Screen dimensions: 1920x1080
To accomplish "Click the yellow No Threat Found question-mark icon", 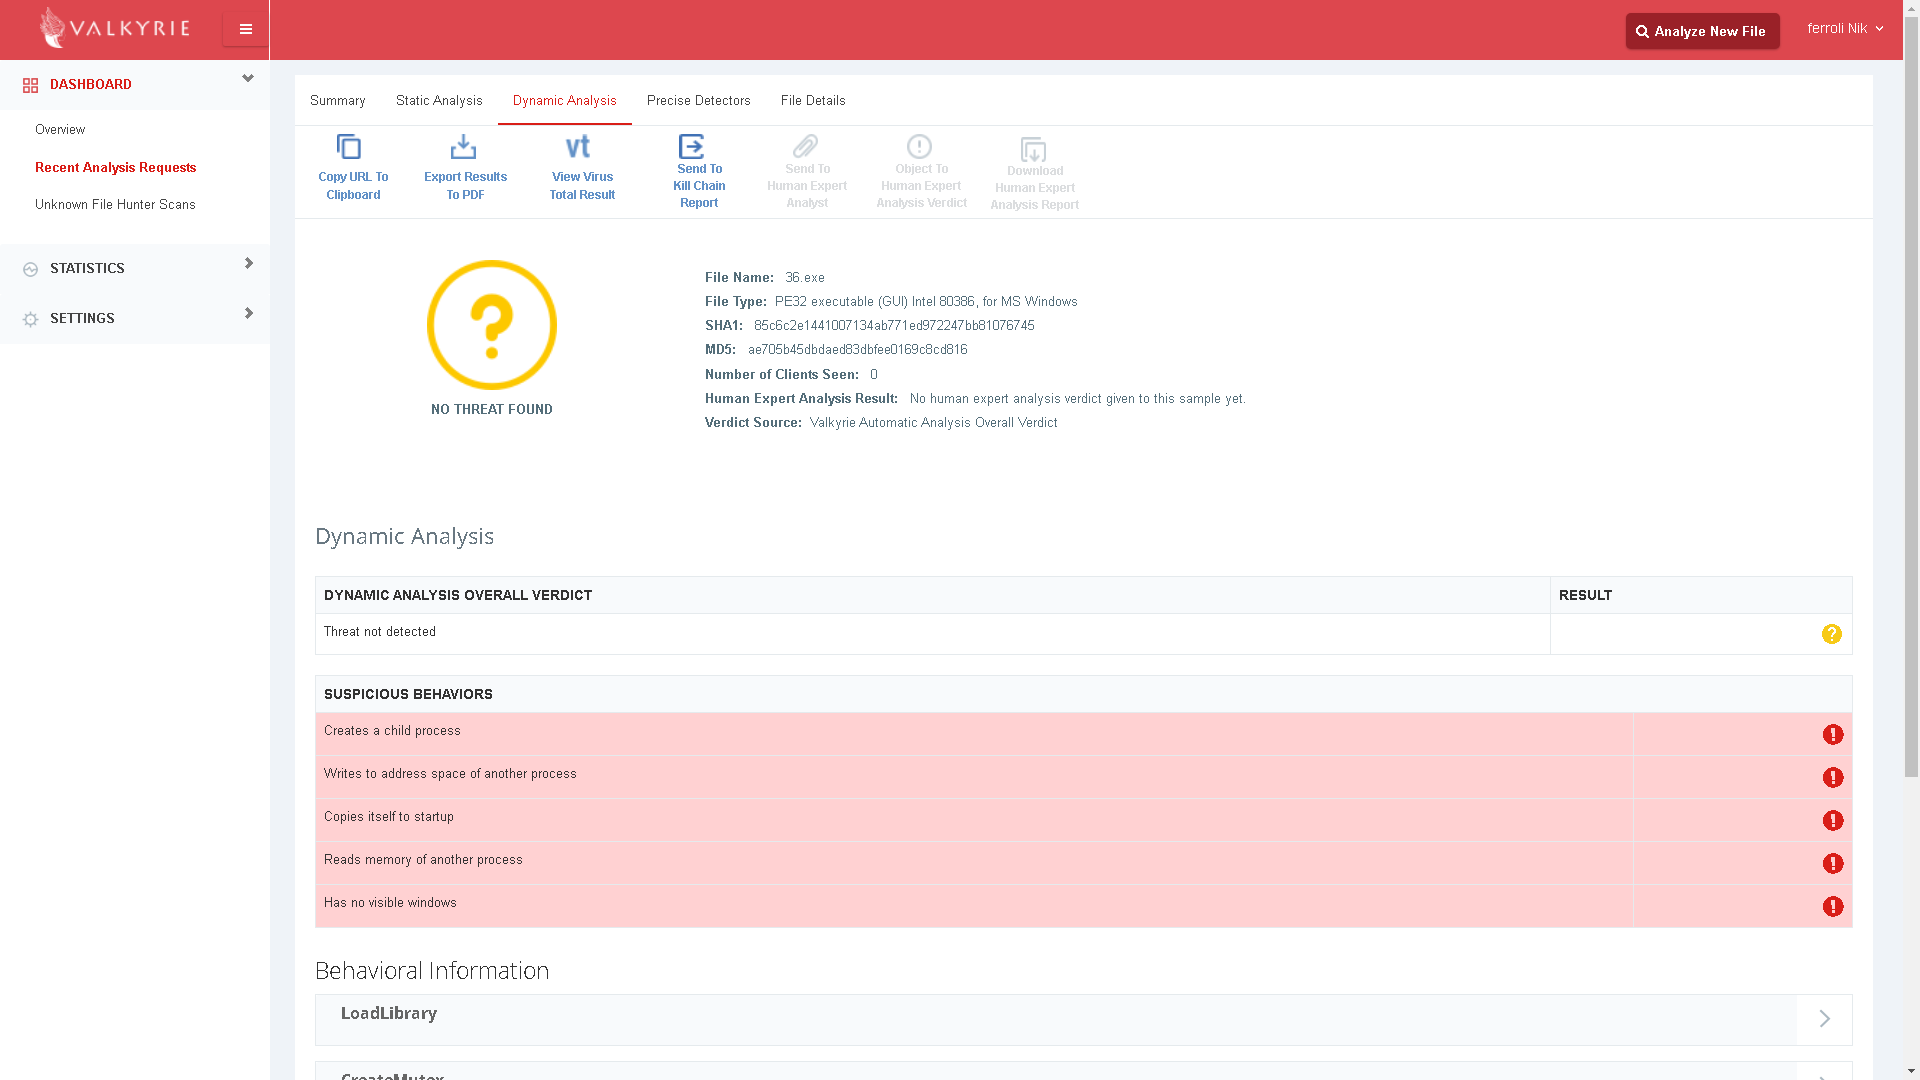I will [x=491, y=325].
